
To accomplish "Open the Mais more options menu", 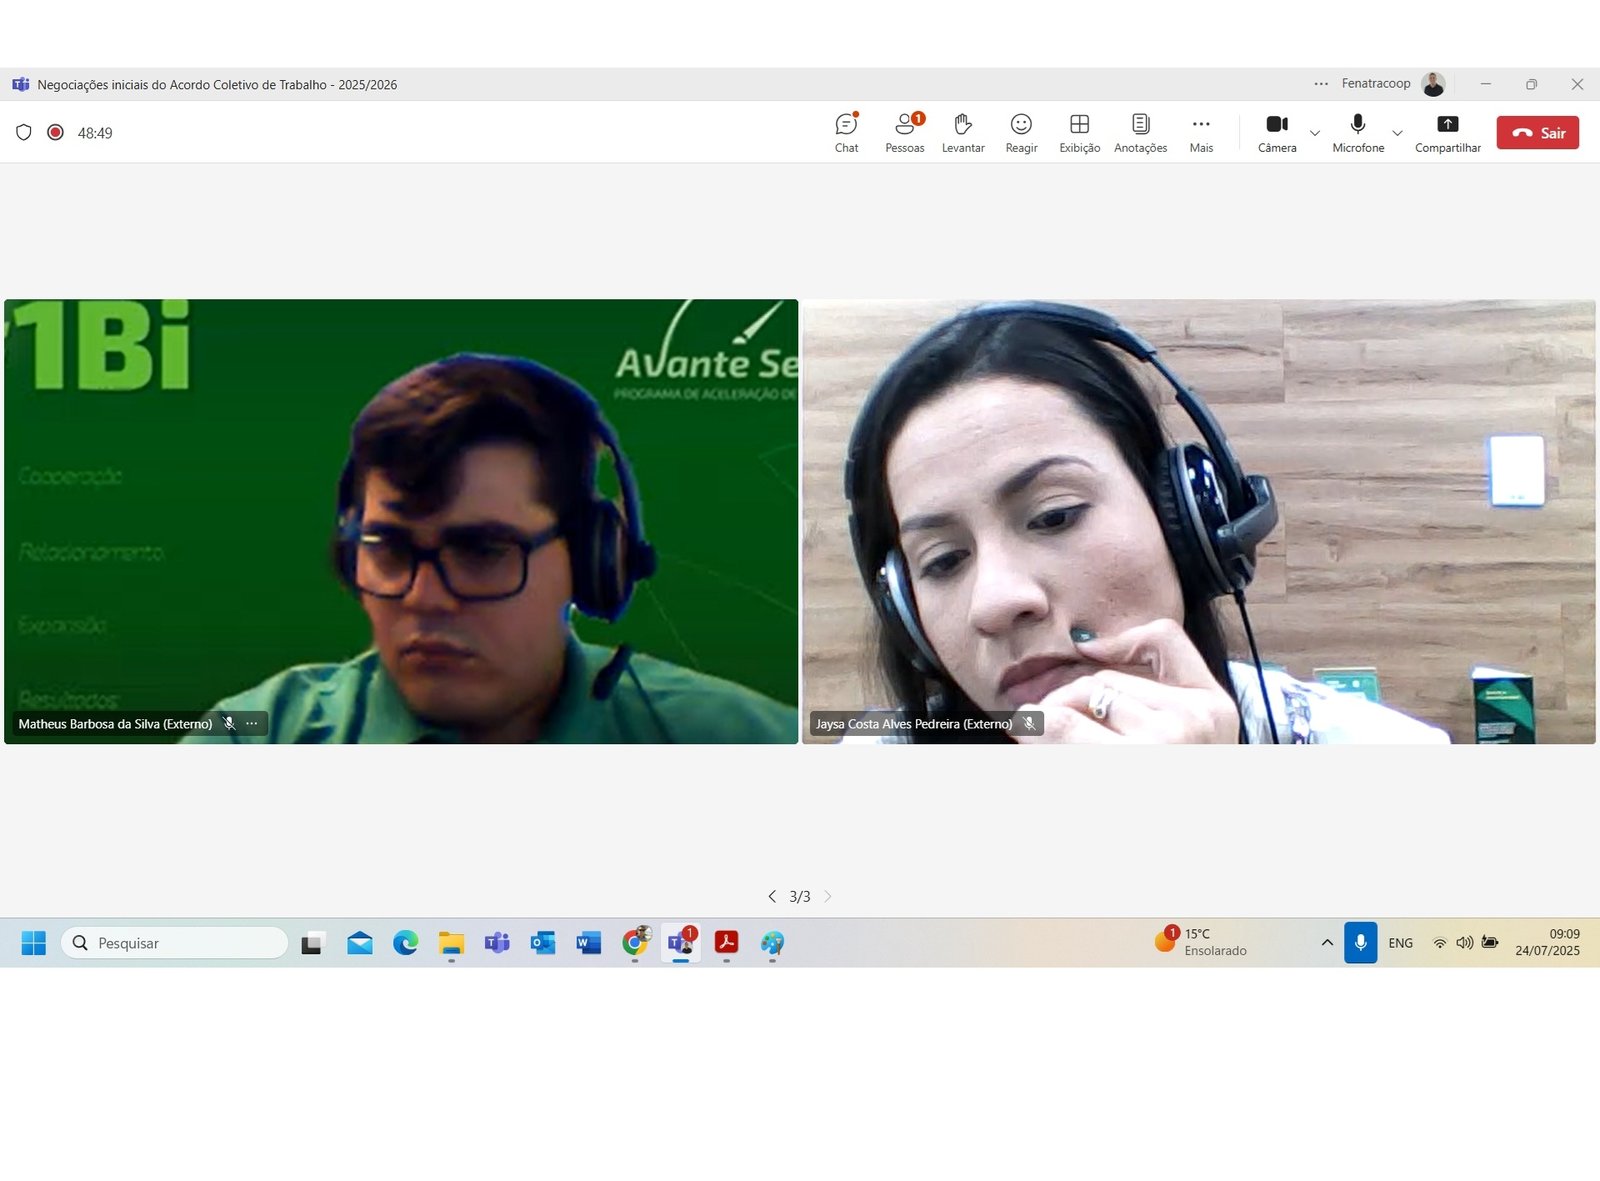I will (x=1201, y=132).
